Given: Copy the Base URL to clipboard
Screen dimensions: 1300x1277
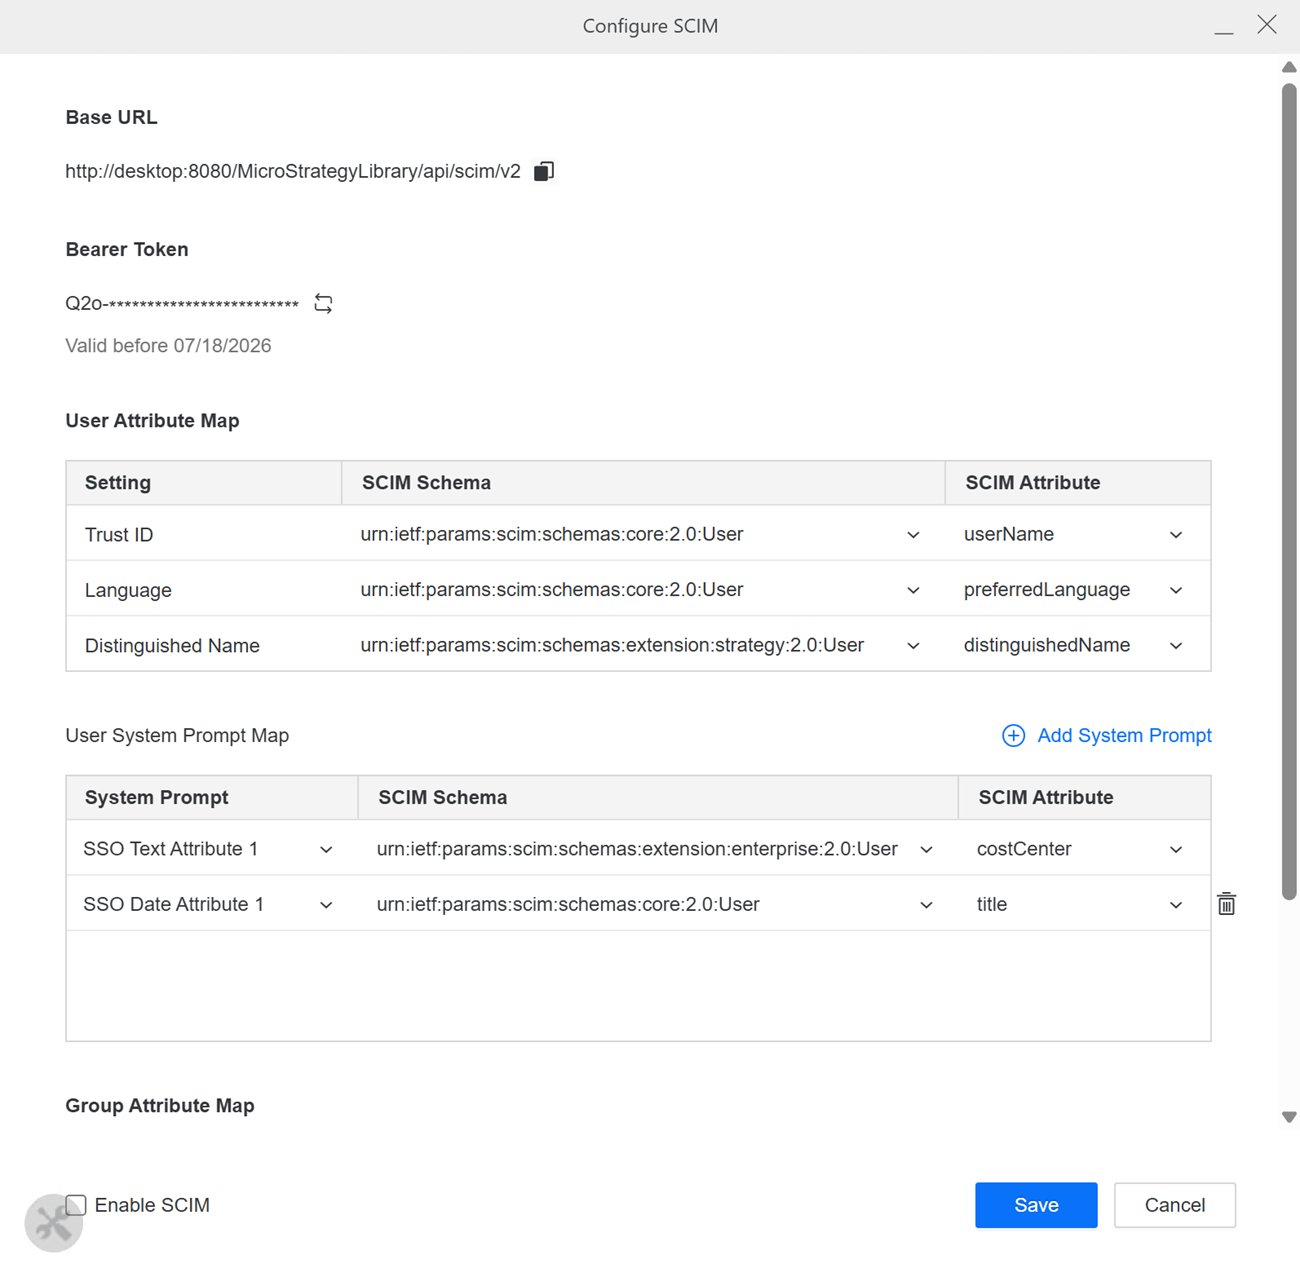Looking at the screenshot, I should (x=544, y=171).
